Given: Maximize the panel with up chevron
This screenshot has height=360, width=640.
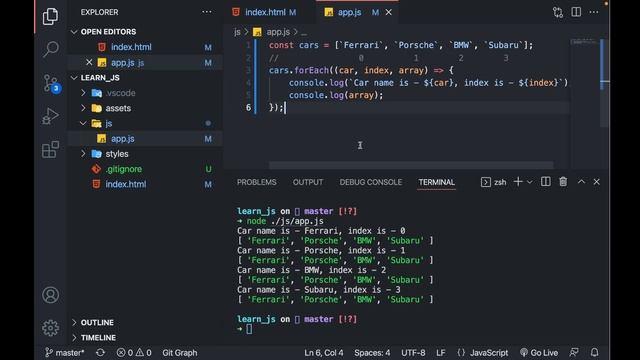Looking at the screenshot, I should [x=581, y=182].
